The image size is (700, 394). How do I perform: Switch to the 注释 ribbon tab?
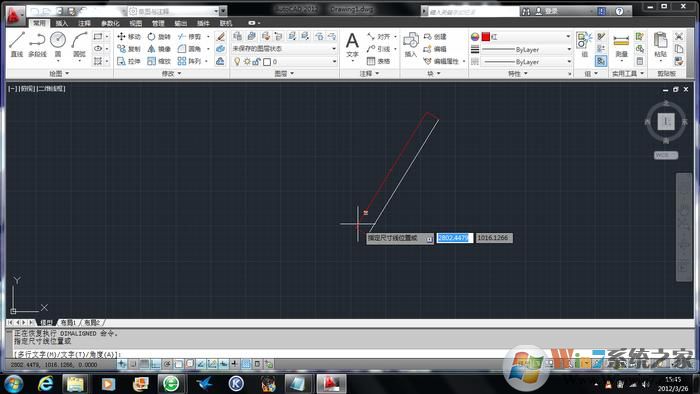[84, 23]
